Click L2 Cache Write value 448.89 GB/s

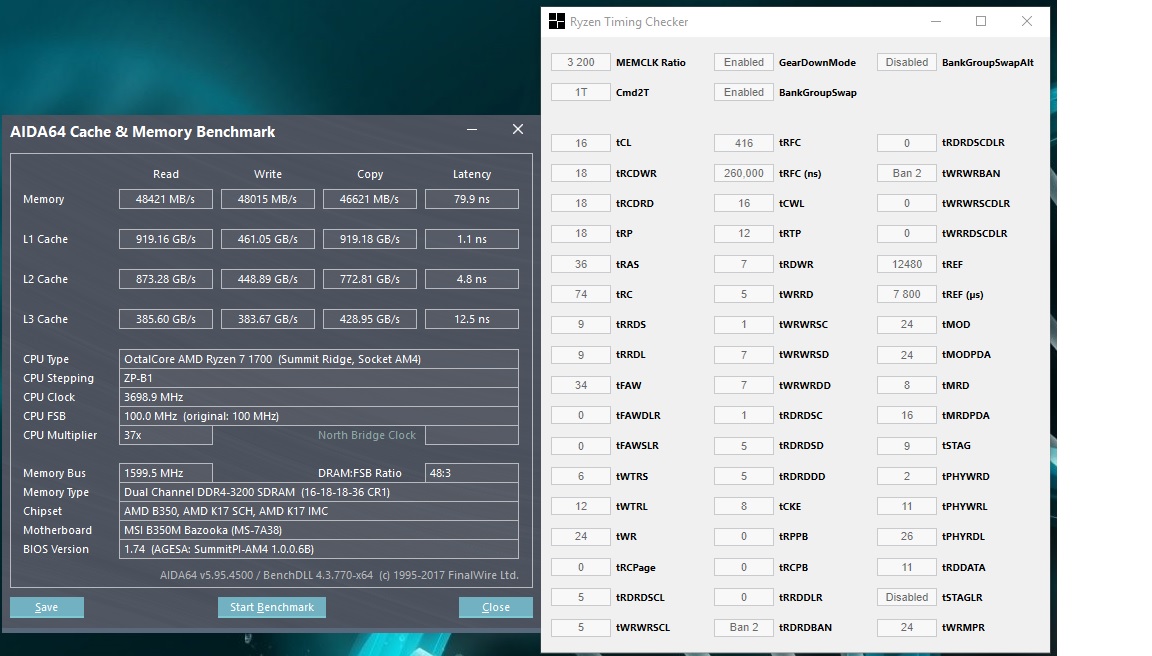(267, 279)
